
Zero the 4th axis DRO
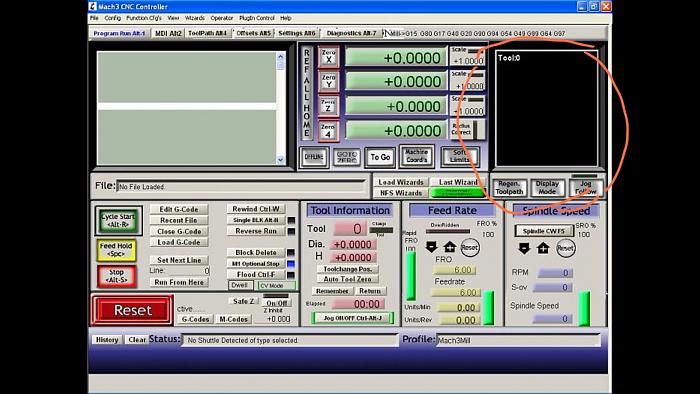point(328,131)
